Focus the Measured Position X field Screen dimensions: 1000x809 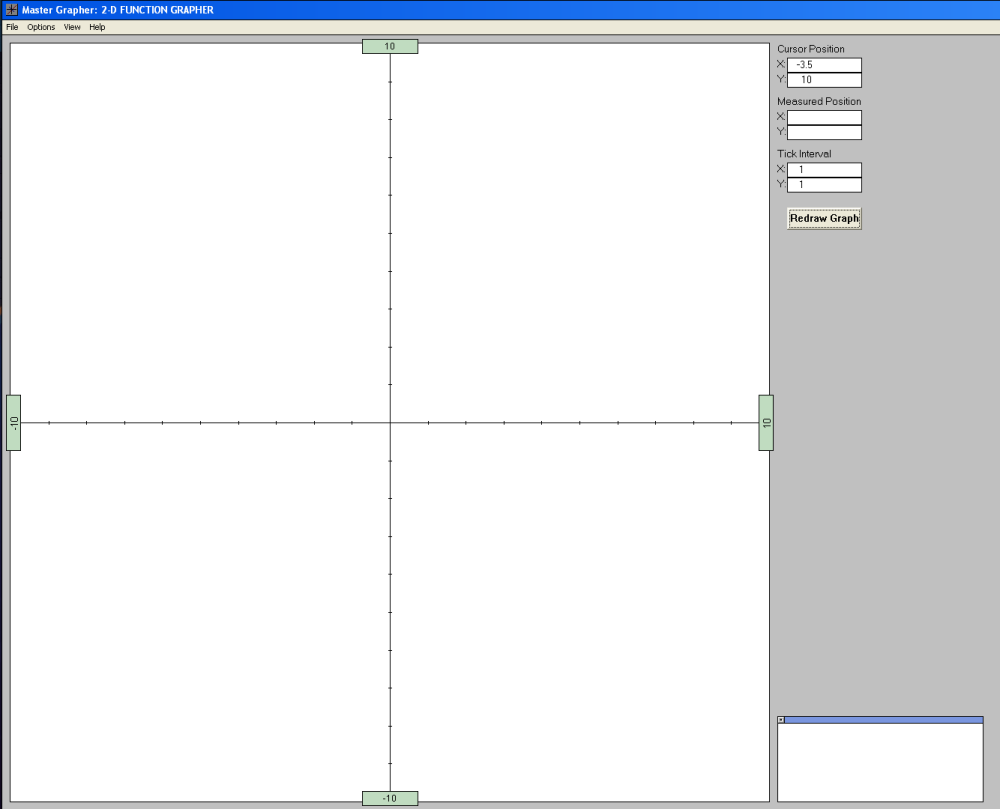[x=824, y=117]
